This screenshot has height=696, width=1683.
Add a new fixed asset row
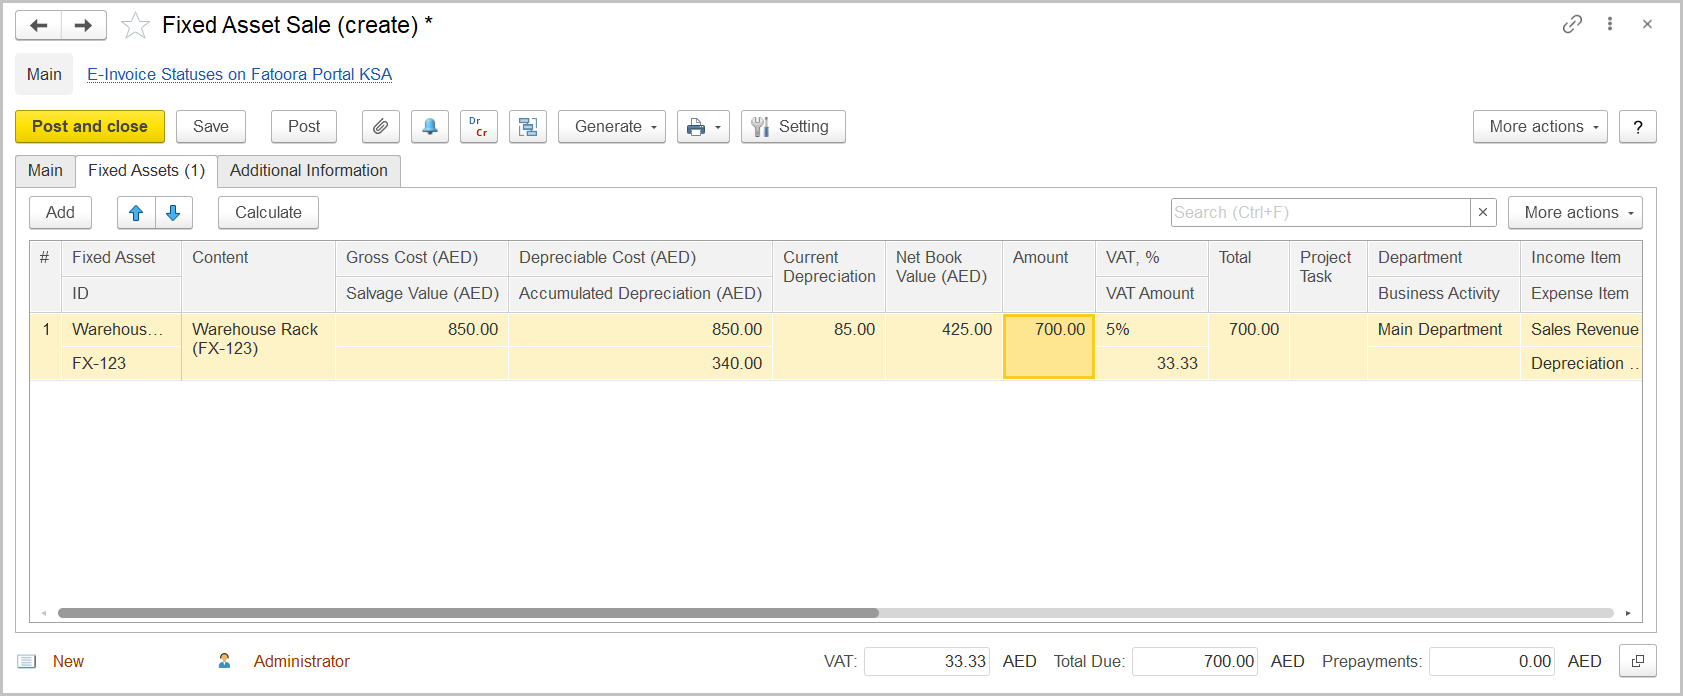(60, 213)
